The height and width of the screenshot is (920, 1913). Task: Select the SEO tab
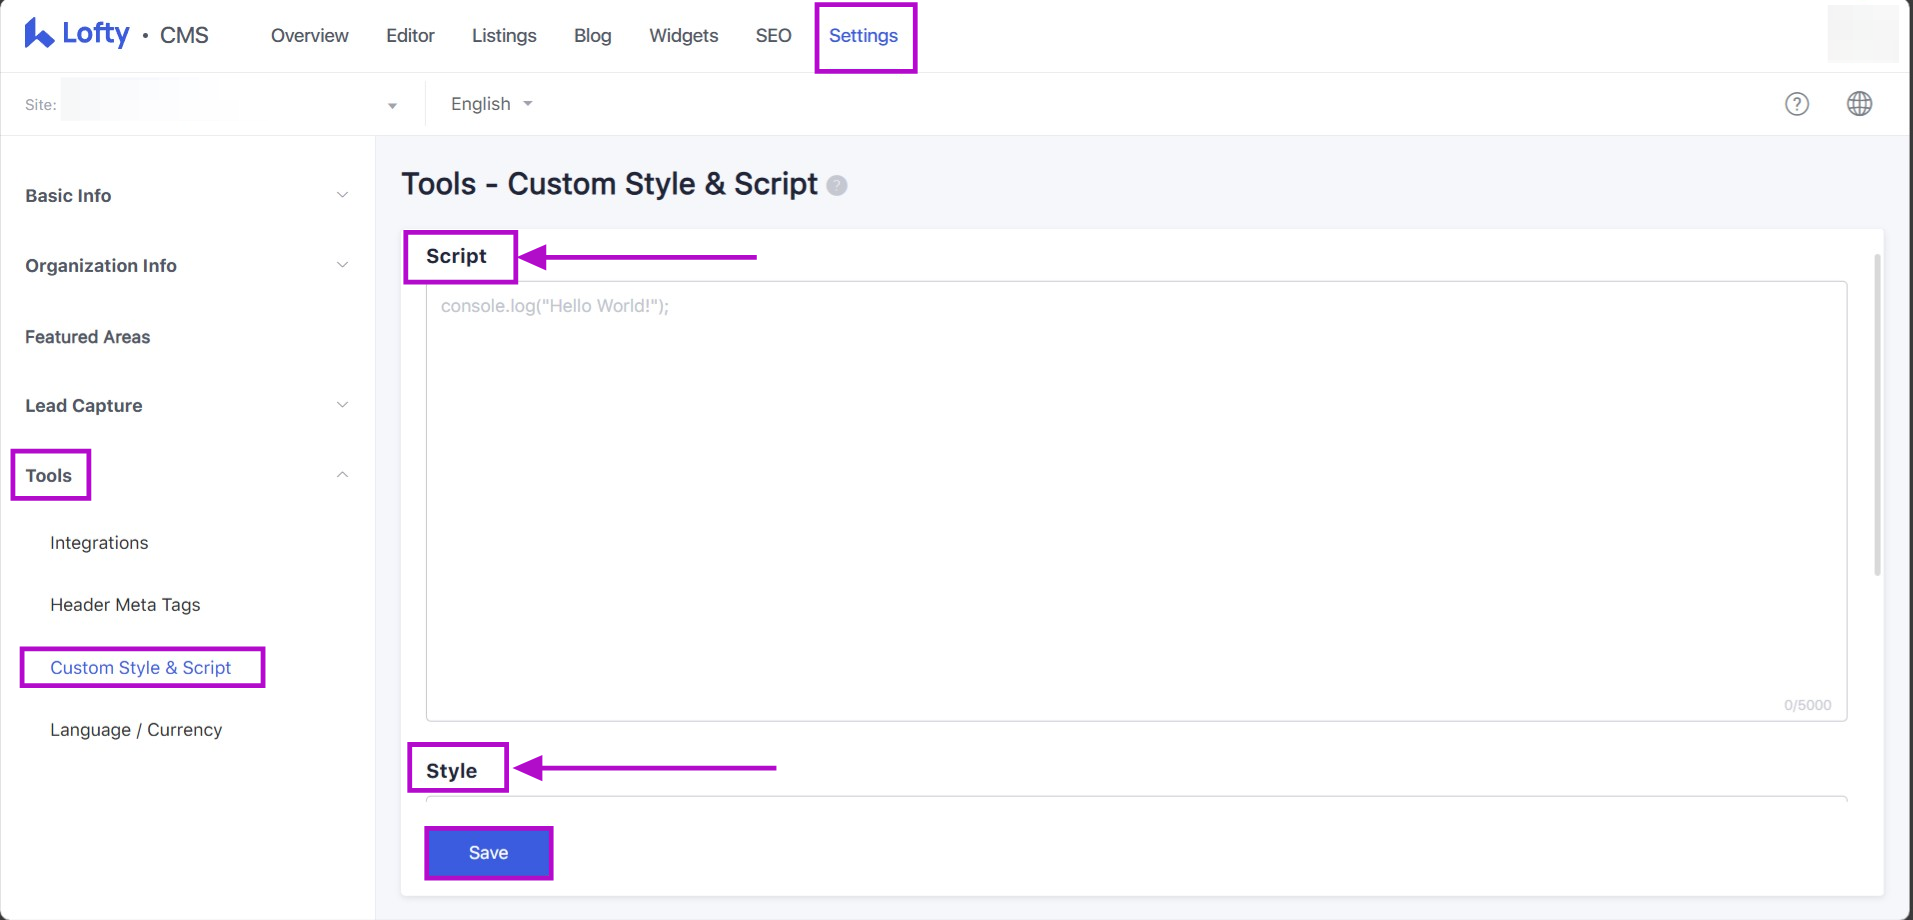coord(773,36)
